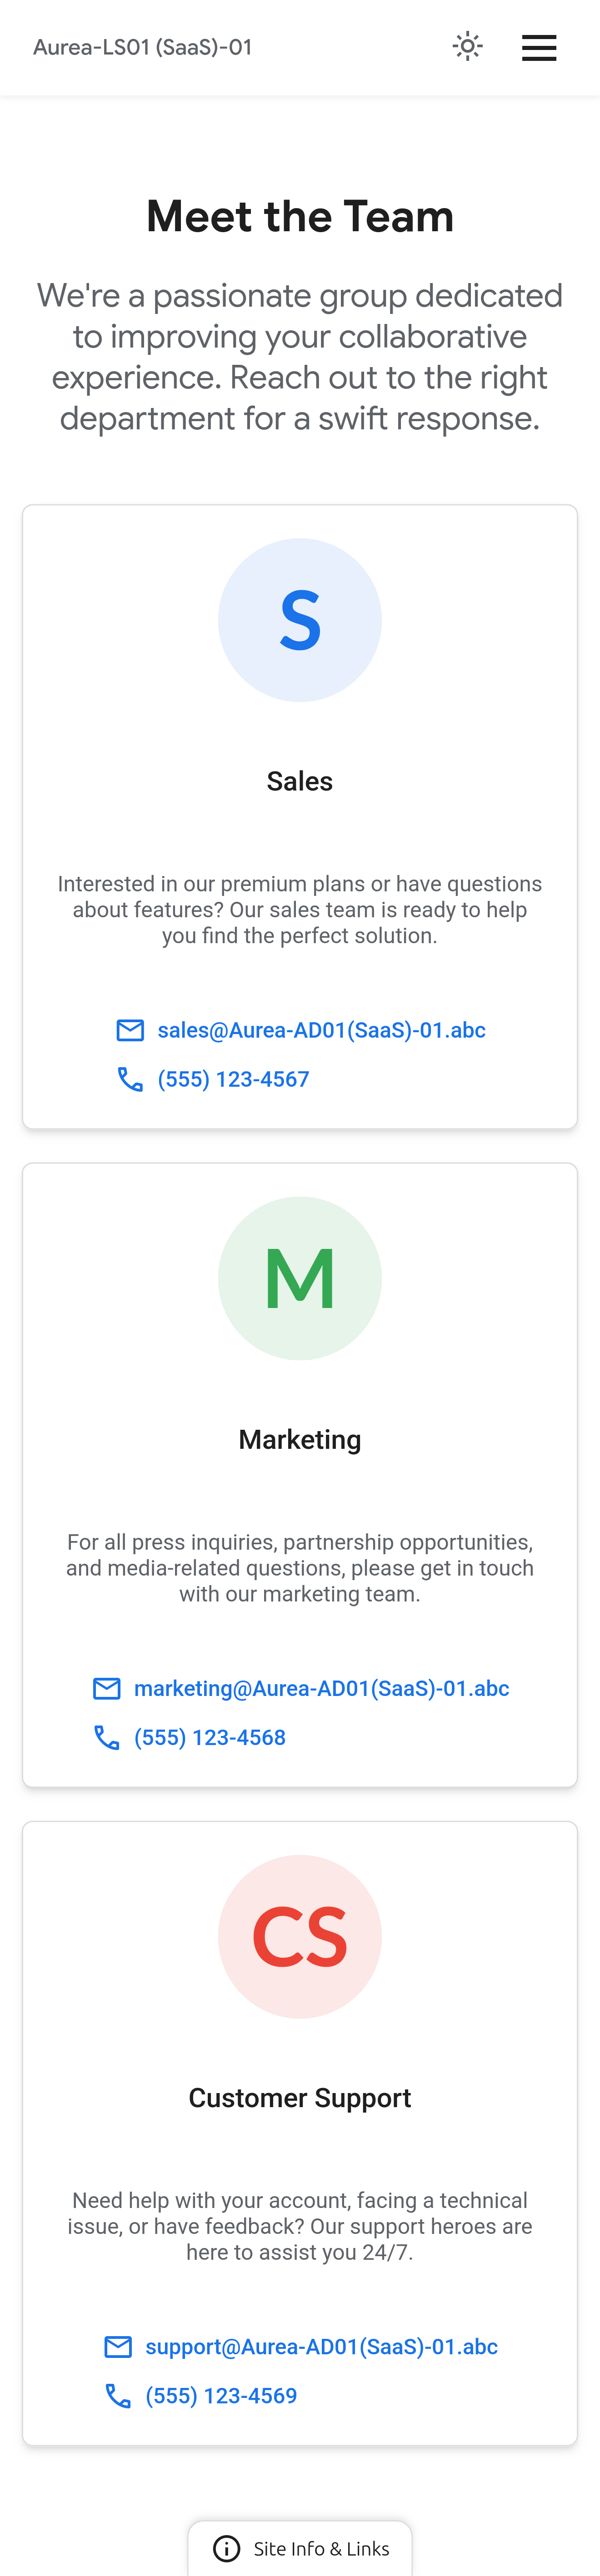Screen dimensions: 600x2576
Task: Email marketing@Aurea-AD01(SaaS)-01.abc
Action: tap(321, 1688)
